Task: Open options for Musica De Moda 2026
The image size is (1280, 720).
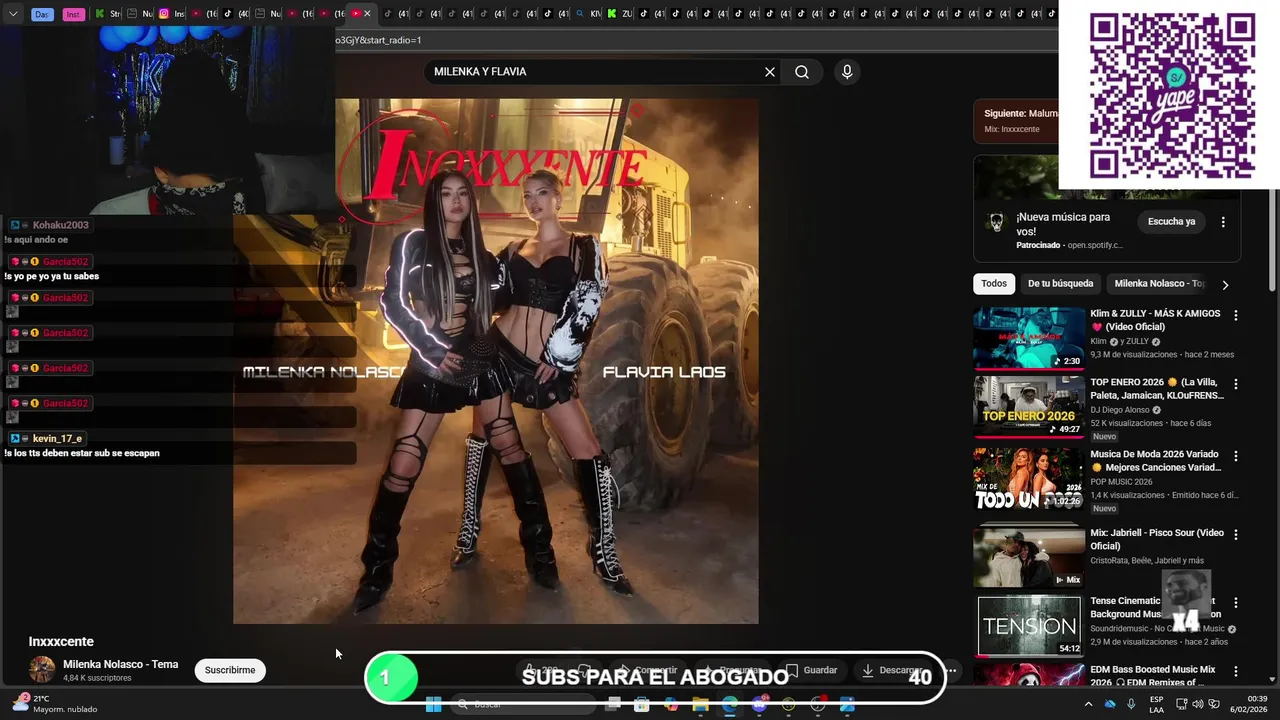Action: pos(1235,456)
